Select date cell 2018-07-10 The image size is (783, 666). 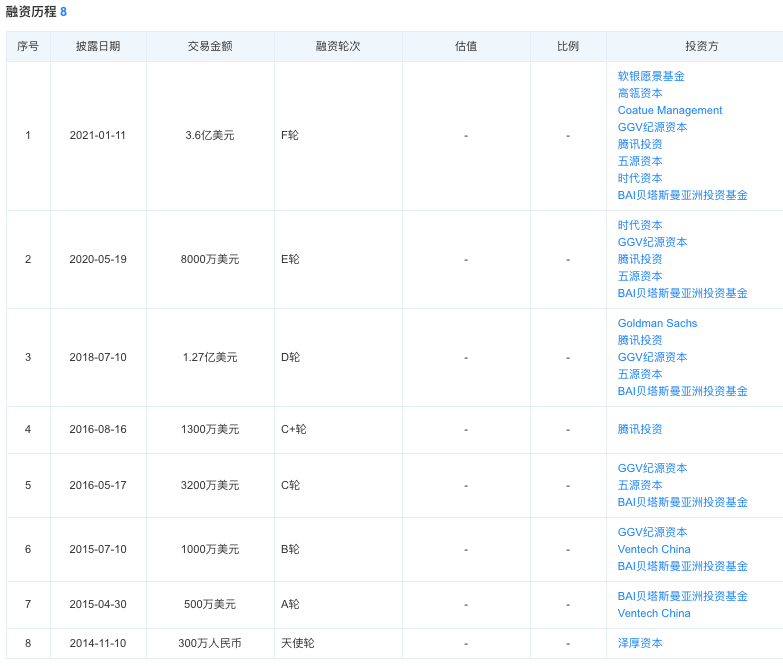(98, 357)
